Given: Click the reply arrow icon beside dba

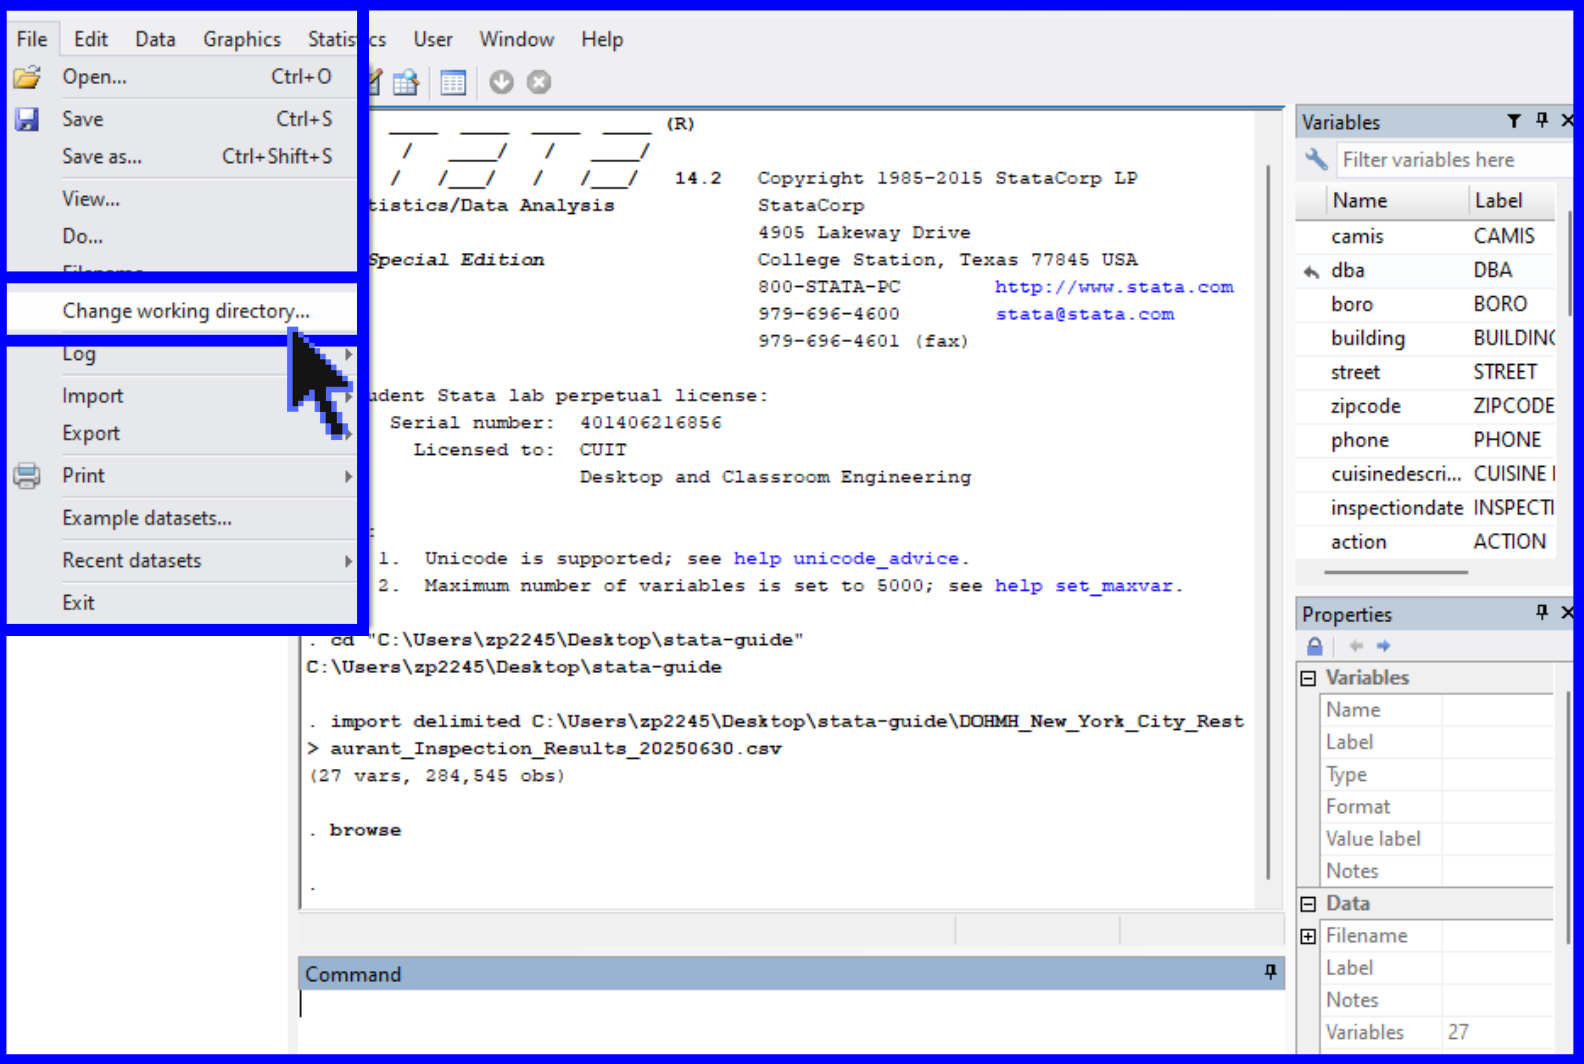Looking at the screenshot, I should point(1311,271).
